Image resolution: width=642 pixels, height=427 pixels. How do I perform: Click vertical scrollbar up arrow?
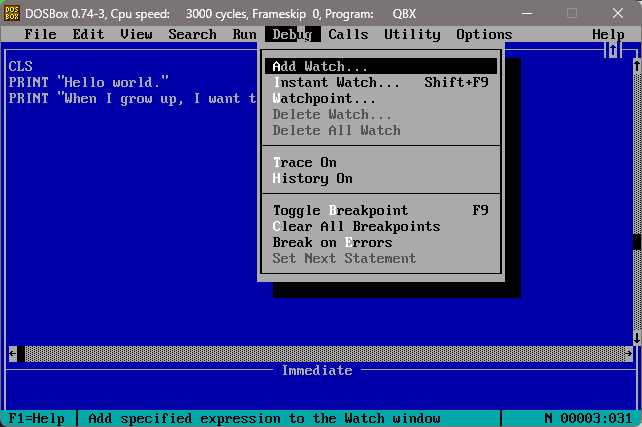(637, 66)
